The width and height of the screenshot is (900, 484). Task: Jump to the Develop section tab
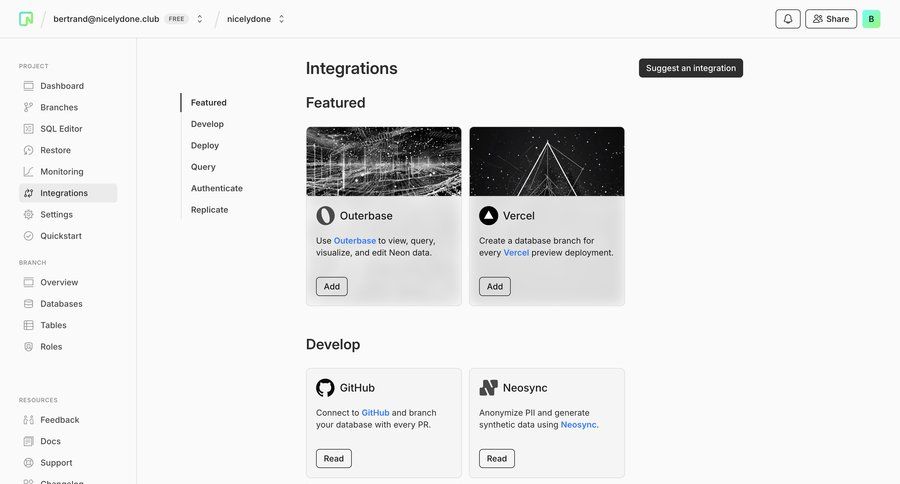207,124
